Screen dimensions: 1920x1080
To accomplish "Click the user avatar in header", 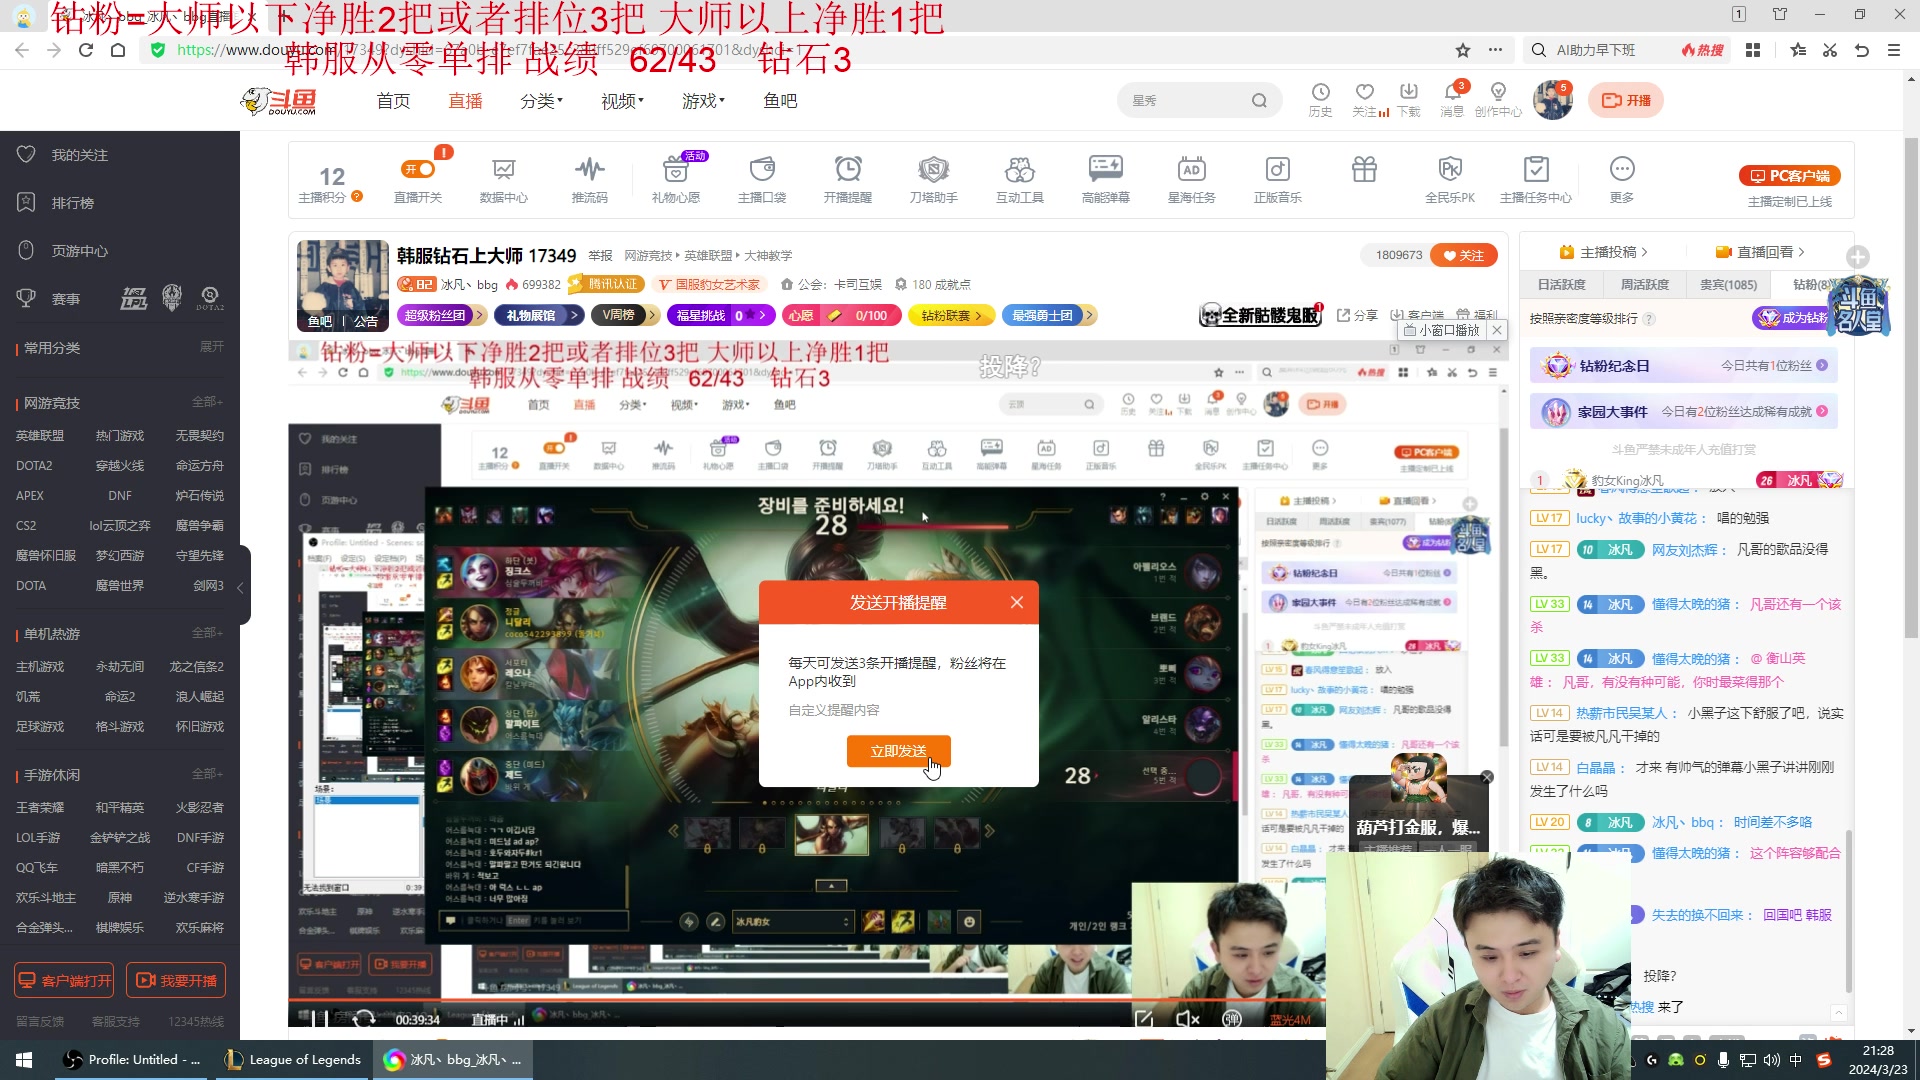I will click(1553, 100).
